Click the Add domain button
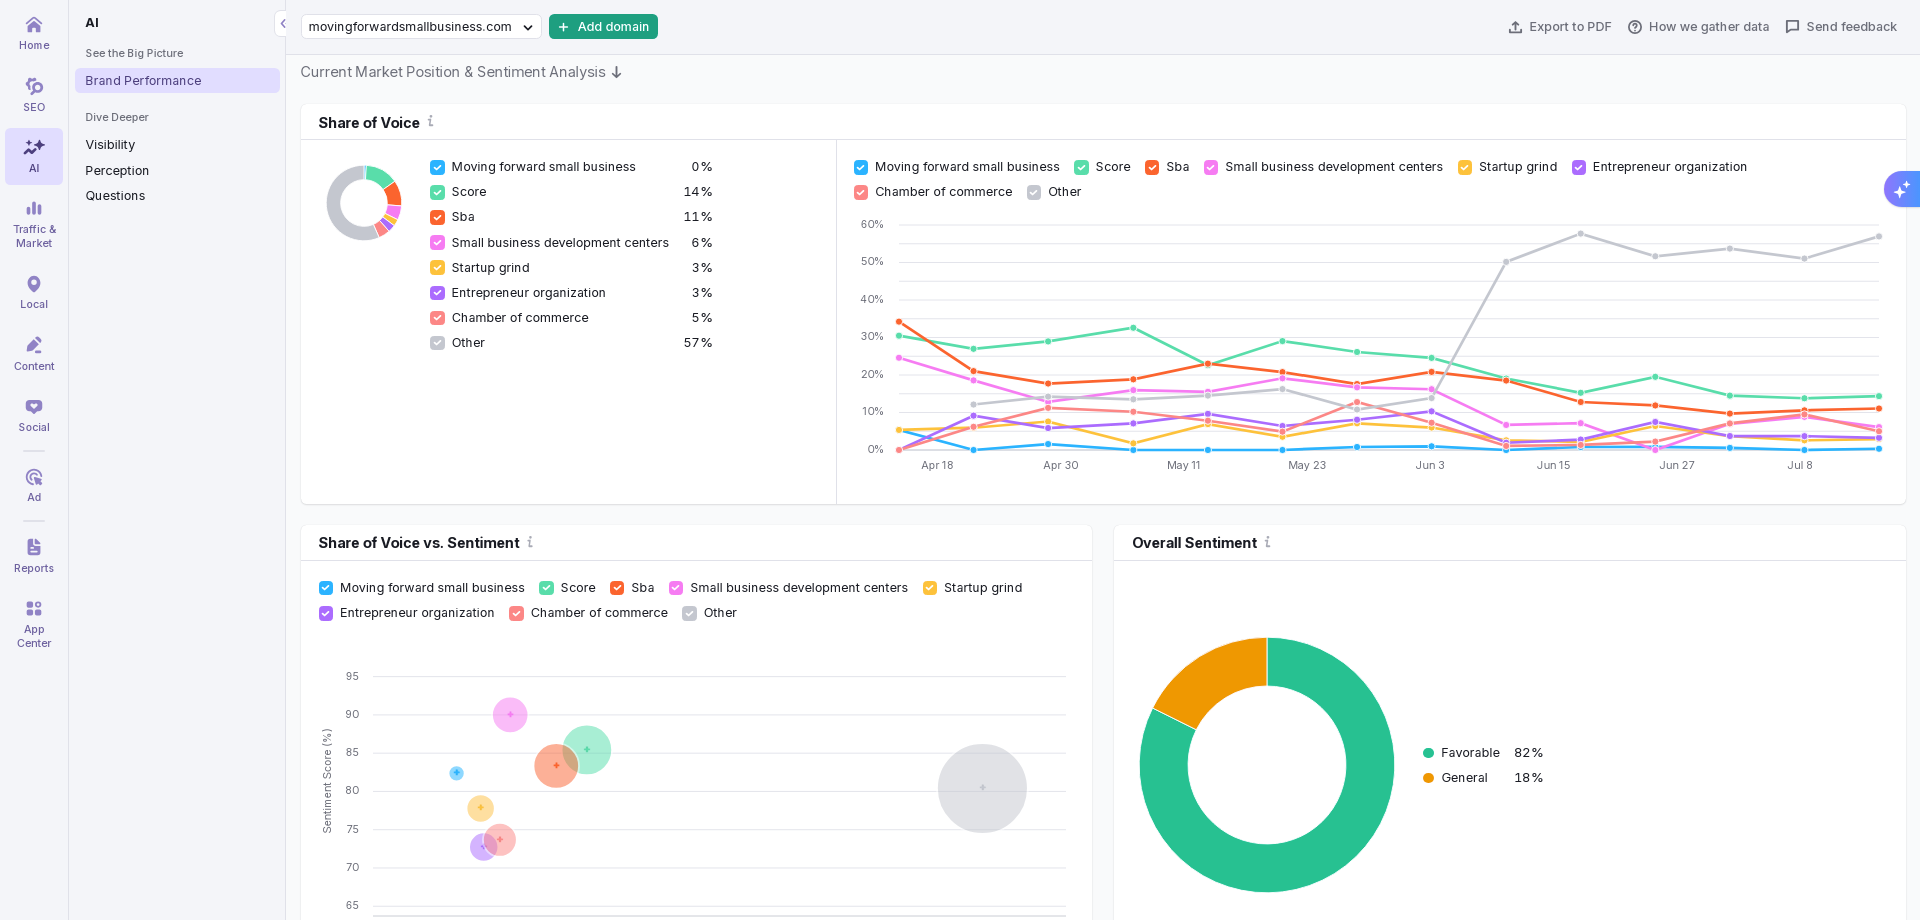The height and width of the screenshot is (920, 1920). 603,27
